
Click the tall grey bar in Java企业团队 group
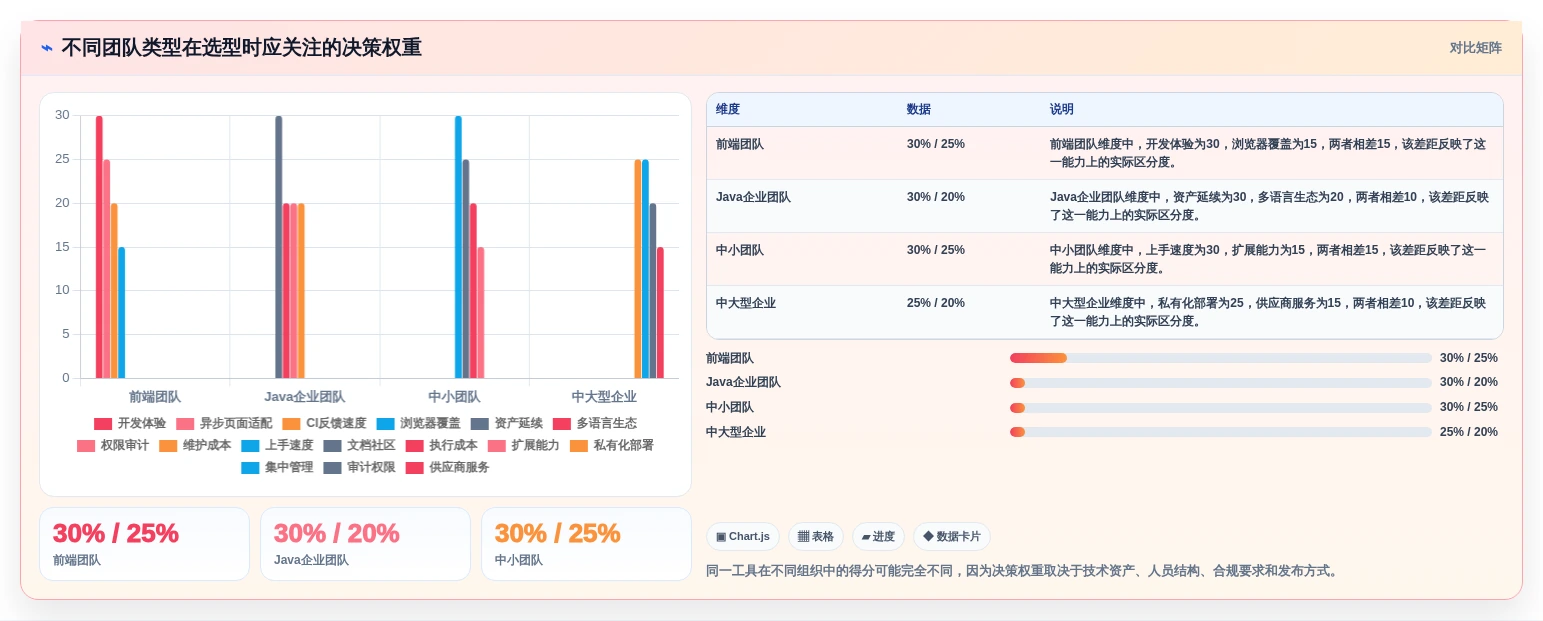coord(279,247)
